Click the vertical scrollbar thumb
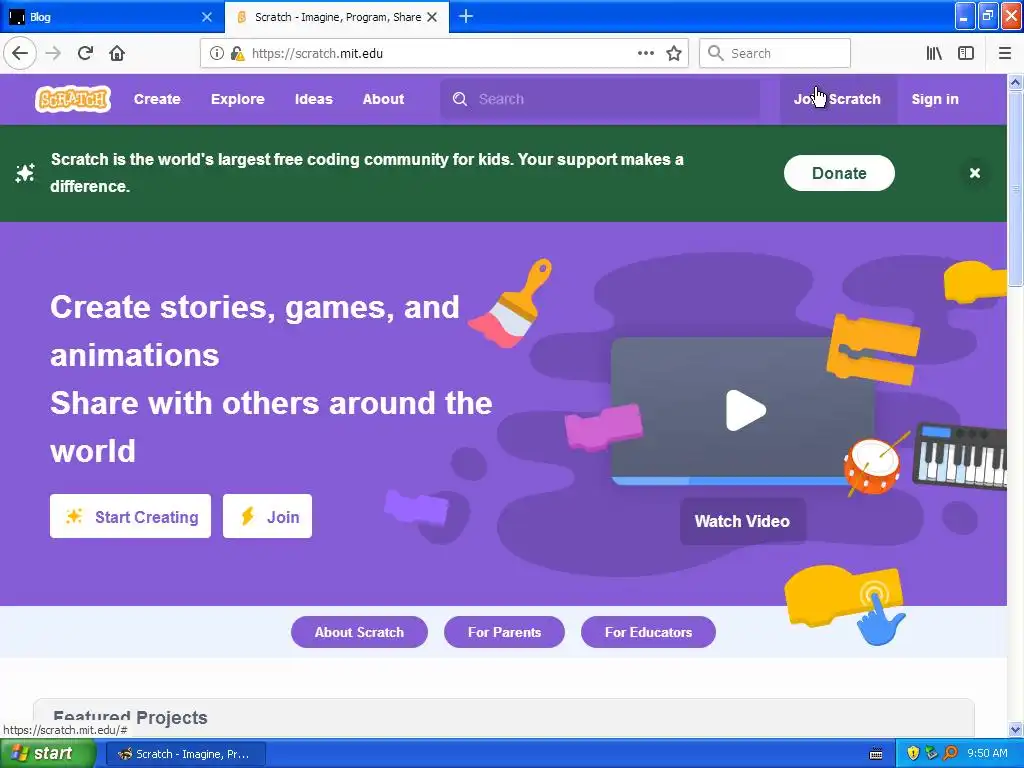1024x768 pixels. [x=1015, y=188]
